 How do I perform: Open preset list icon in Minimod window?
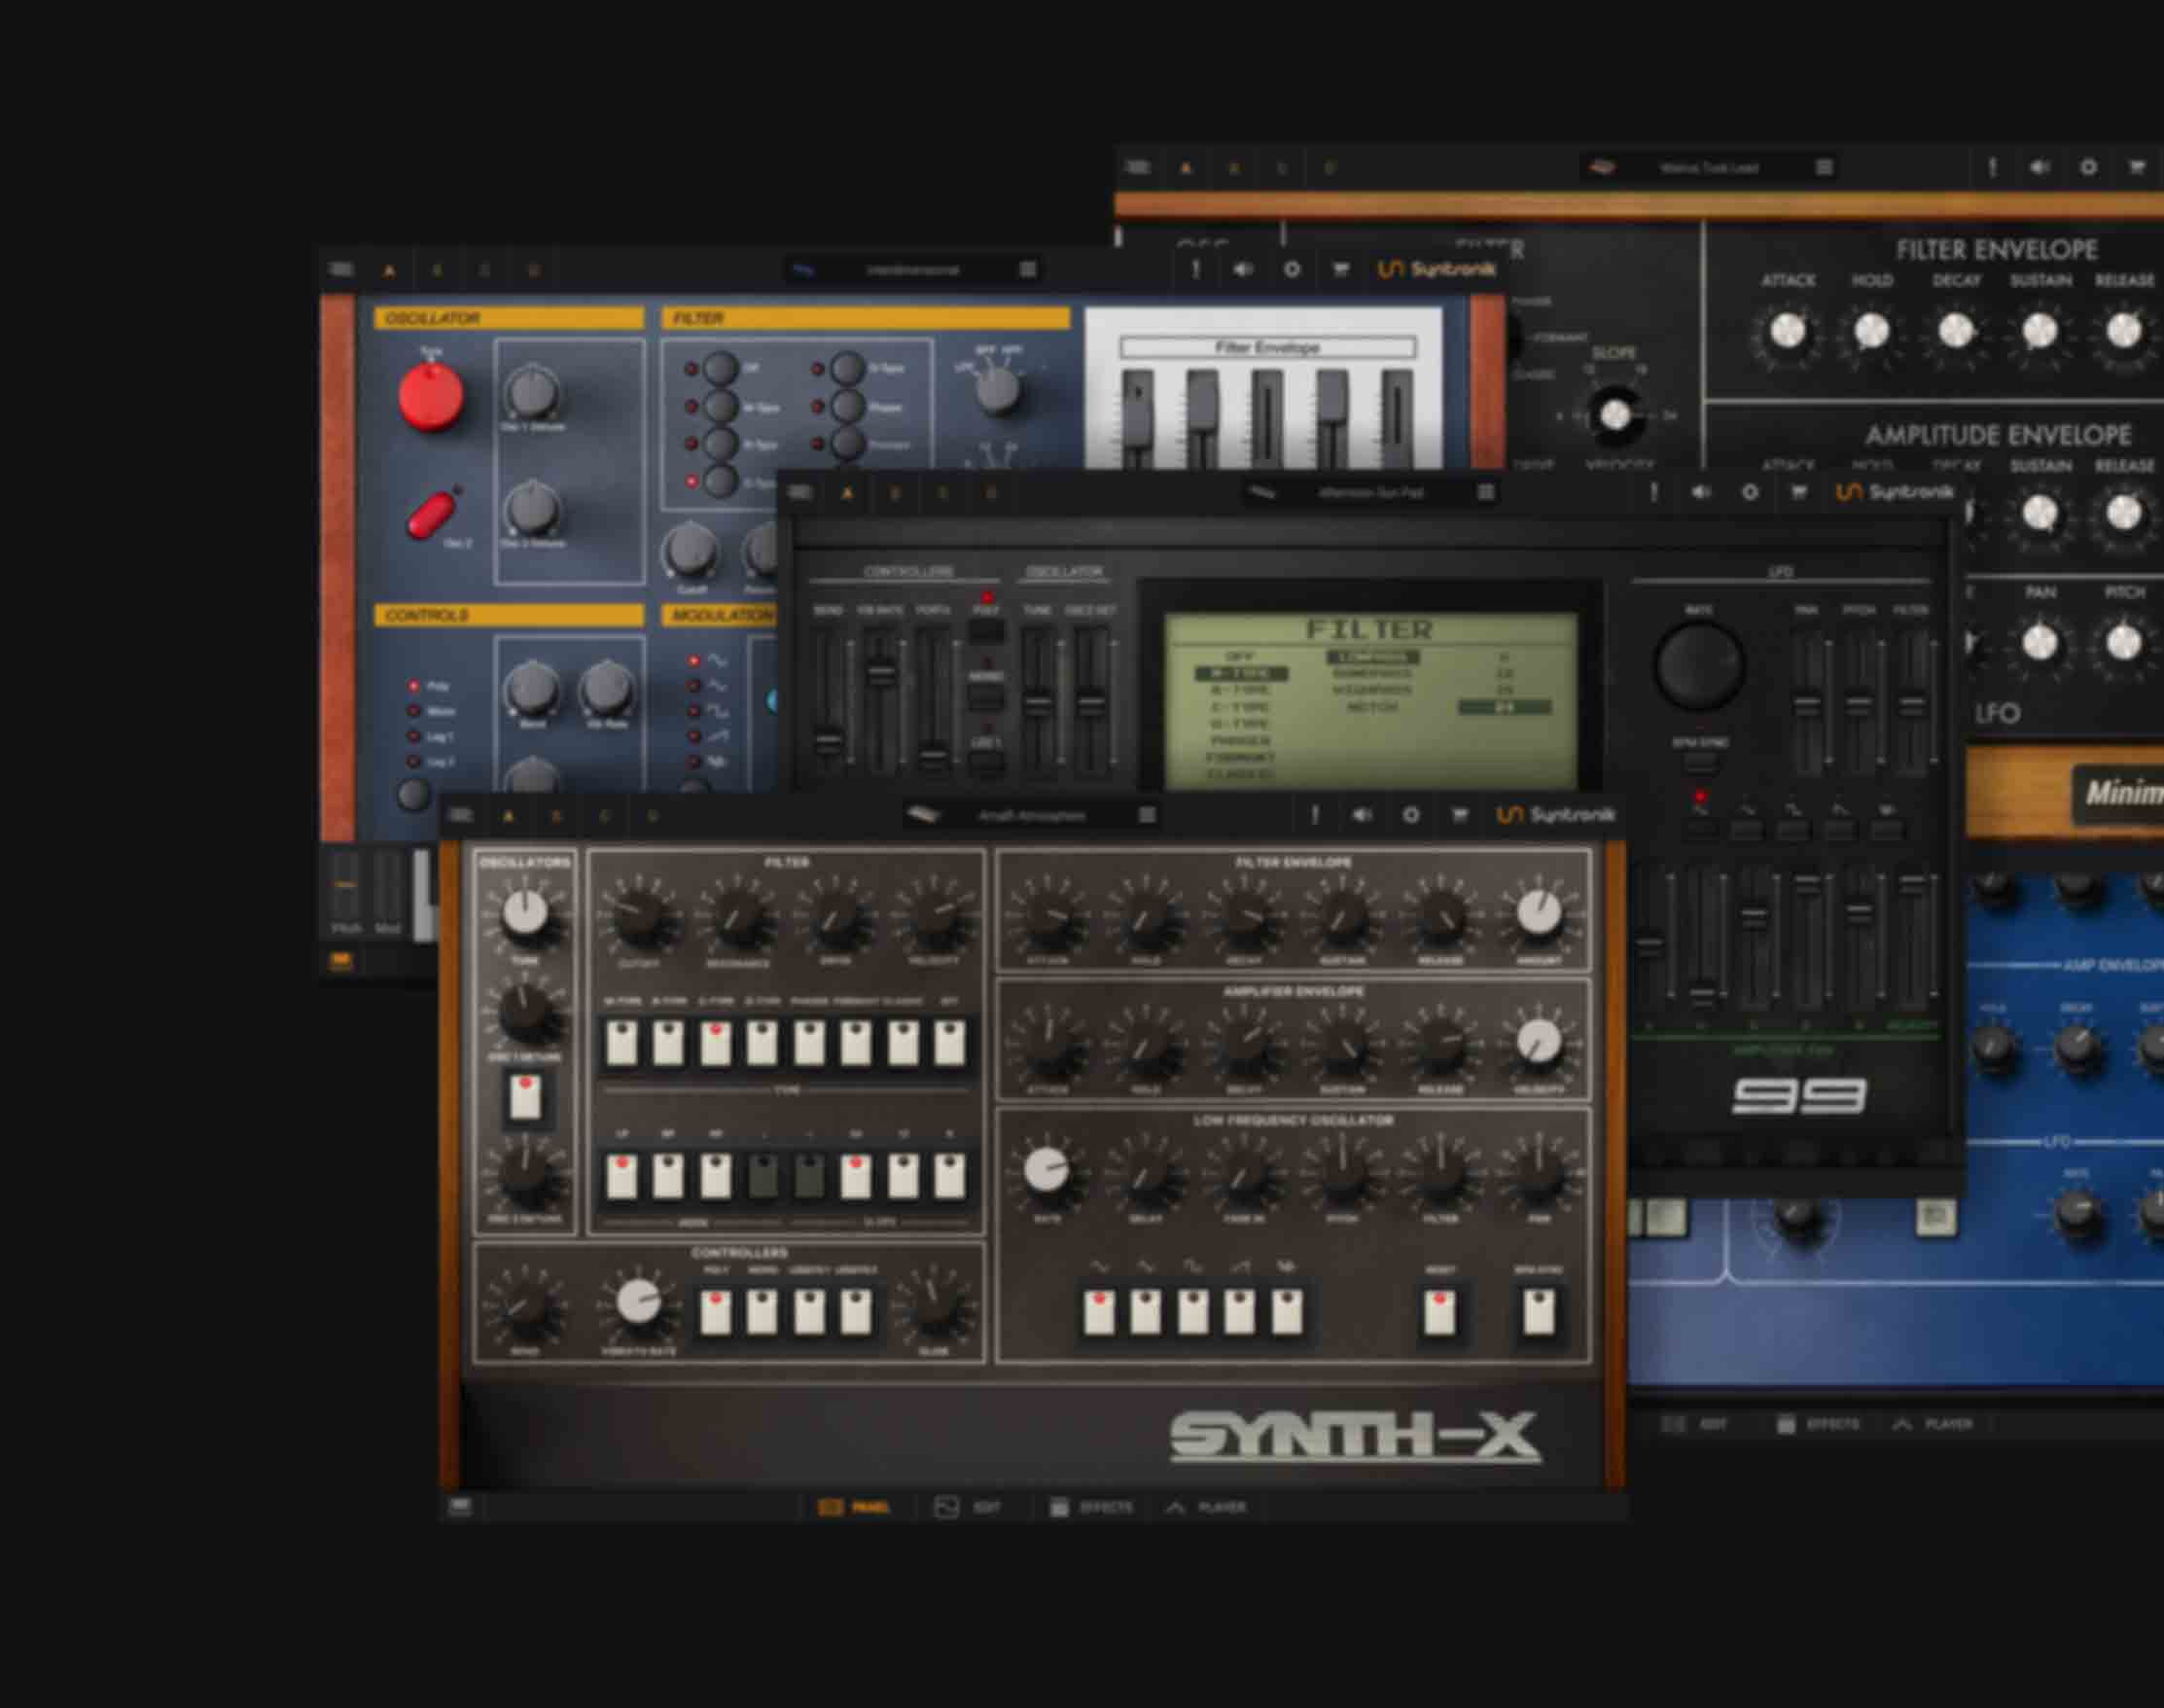coord(1824,167)
